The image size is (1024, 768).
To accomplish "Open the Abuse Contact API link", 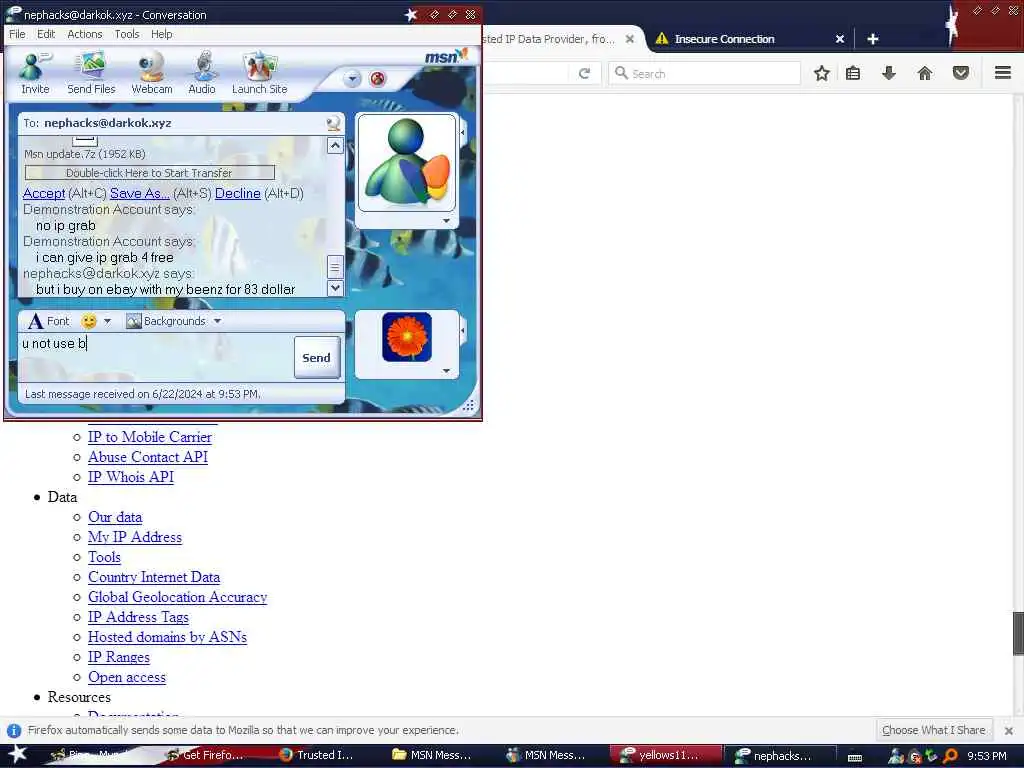I will click(x=148, y=457).
